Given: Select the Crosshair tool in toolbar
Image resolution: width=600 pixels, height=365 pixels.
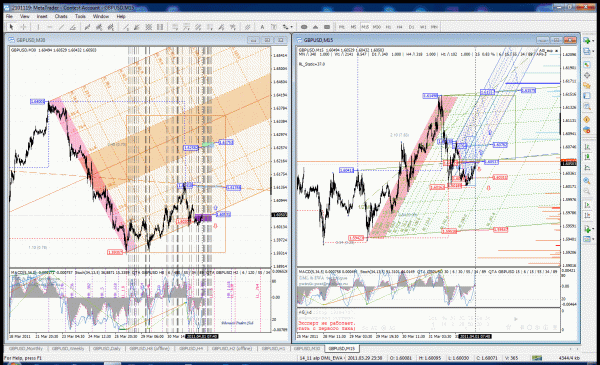Looking at the screenshot, I should click(23, 27).
